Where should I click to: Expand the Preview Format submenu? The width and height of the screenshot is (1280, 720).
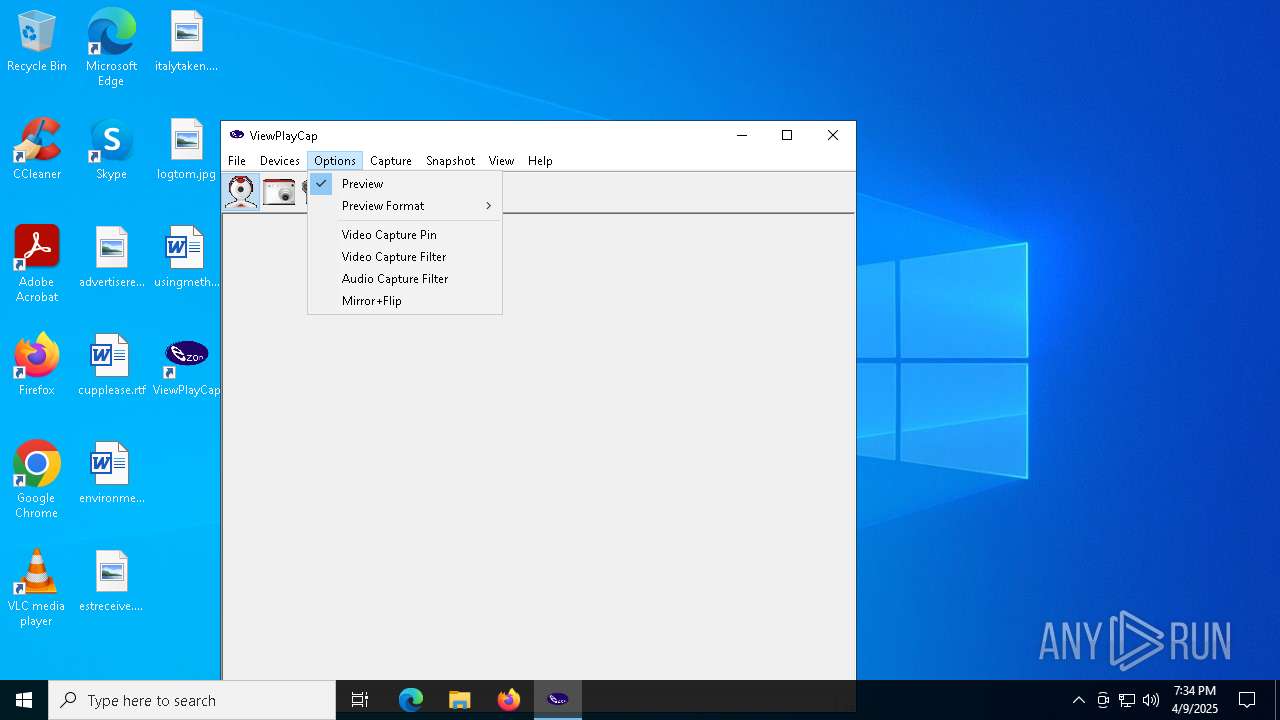coord(404,206)
